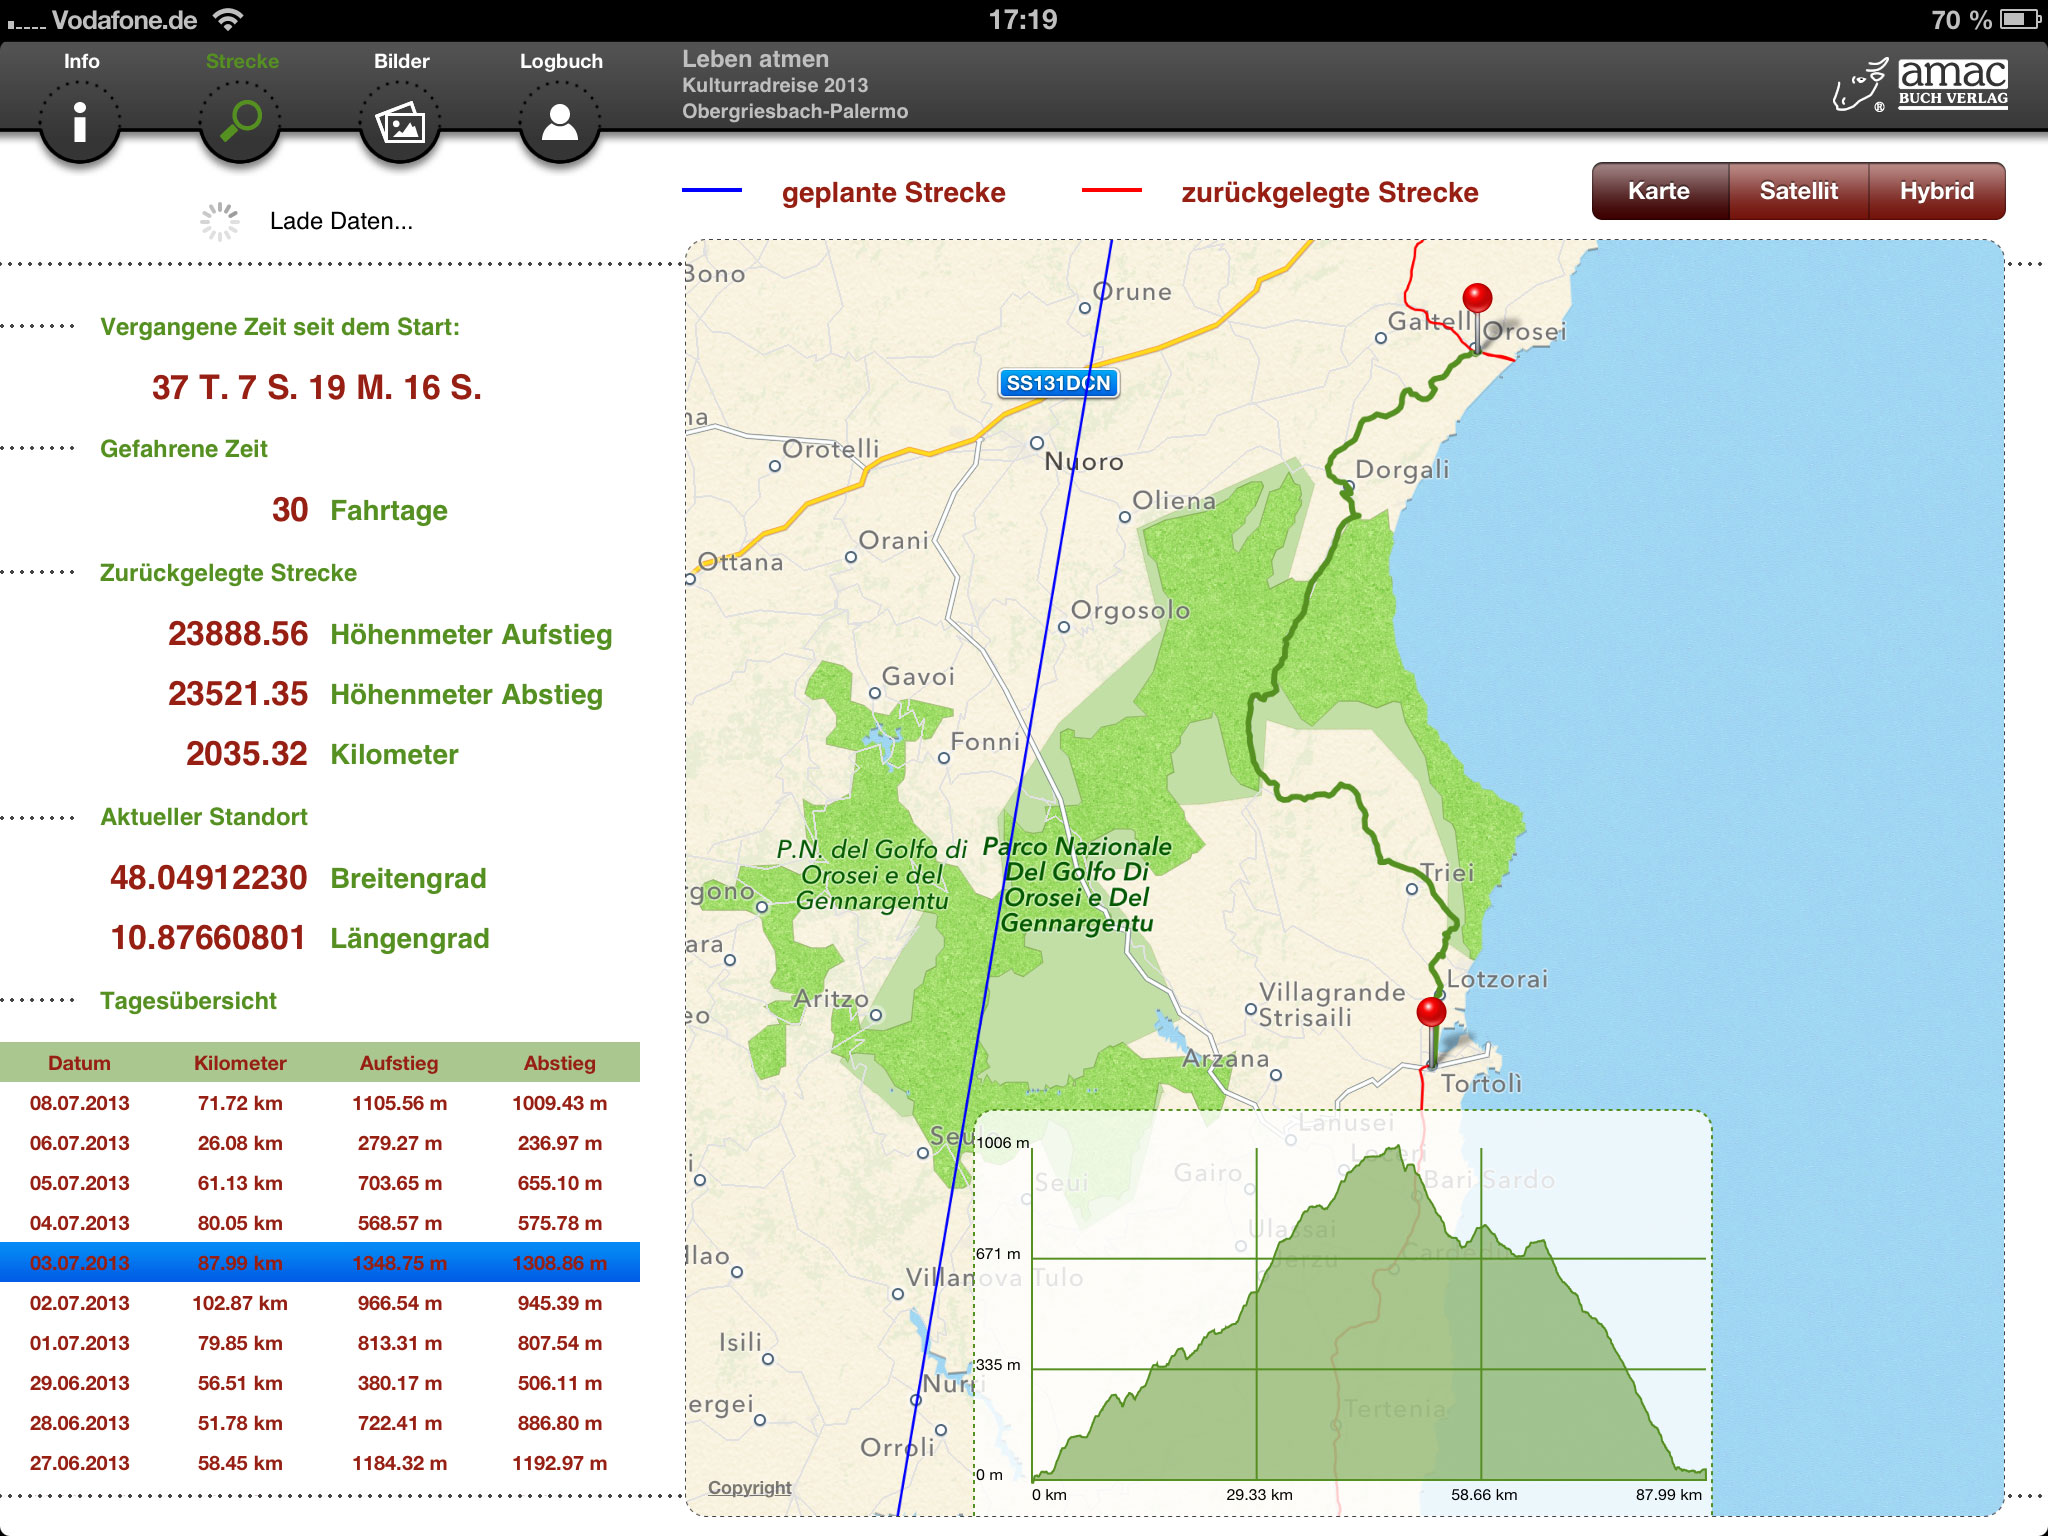
Task: Tap the 30 Fahrtage value
Action: click(290, 510)
